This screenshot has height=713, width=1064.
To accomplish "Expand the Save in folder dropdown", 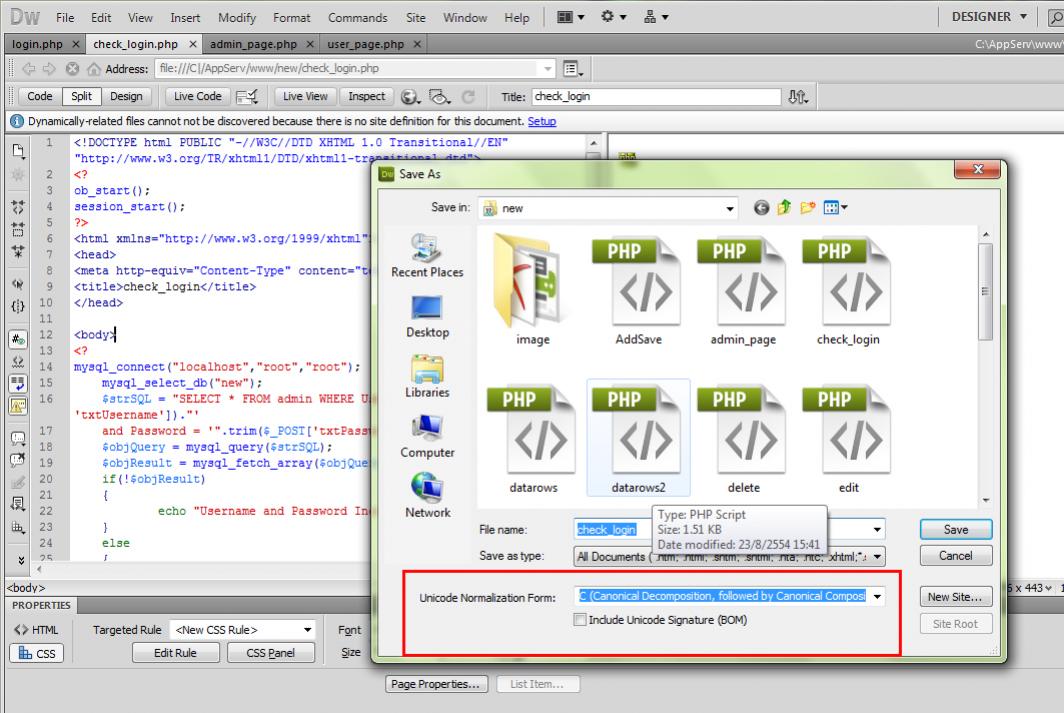I will click(x=731, y=208).
